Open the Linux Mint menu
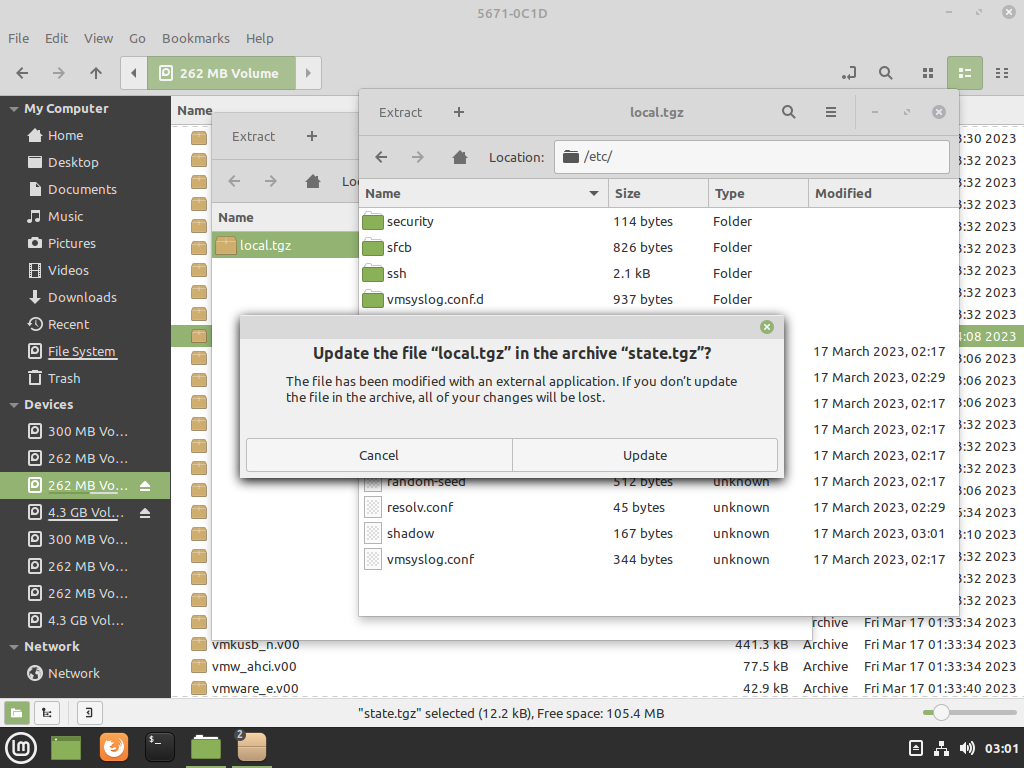Viewport: 1024px width, 768px height. (x=20, y=748)
